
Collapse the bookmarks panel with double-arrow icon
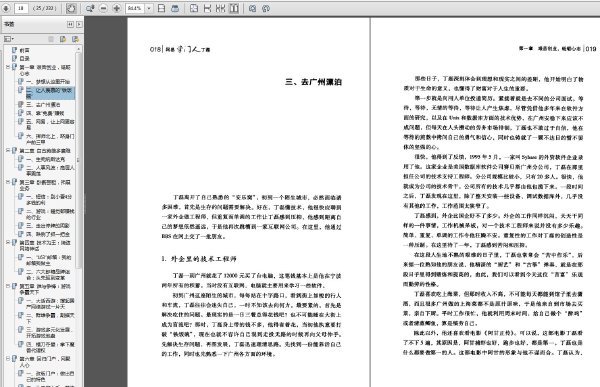tap(70, 24)
